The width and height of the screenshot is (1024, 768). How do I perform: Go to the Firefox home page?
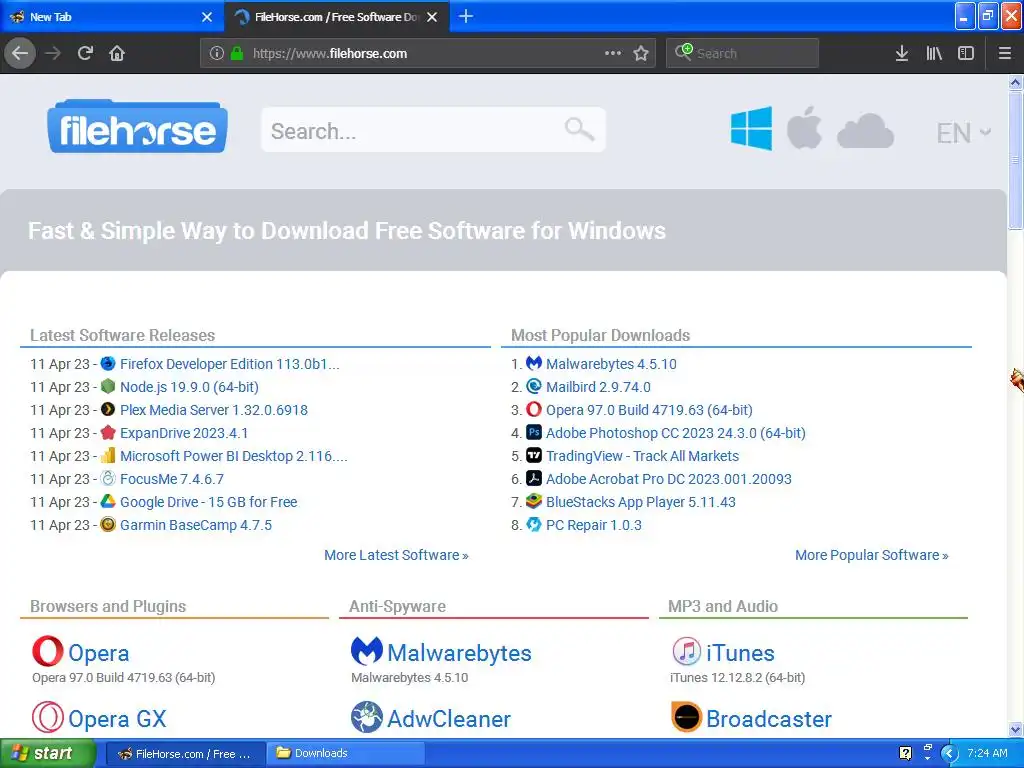(117, 53)
